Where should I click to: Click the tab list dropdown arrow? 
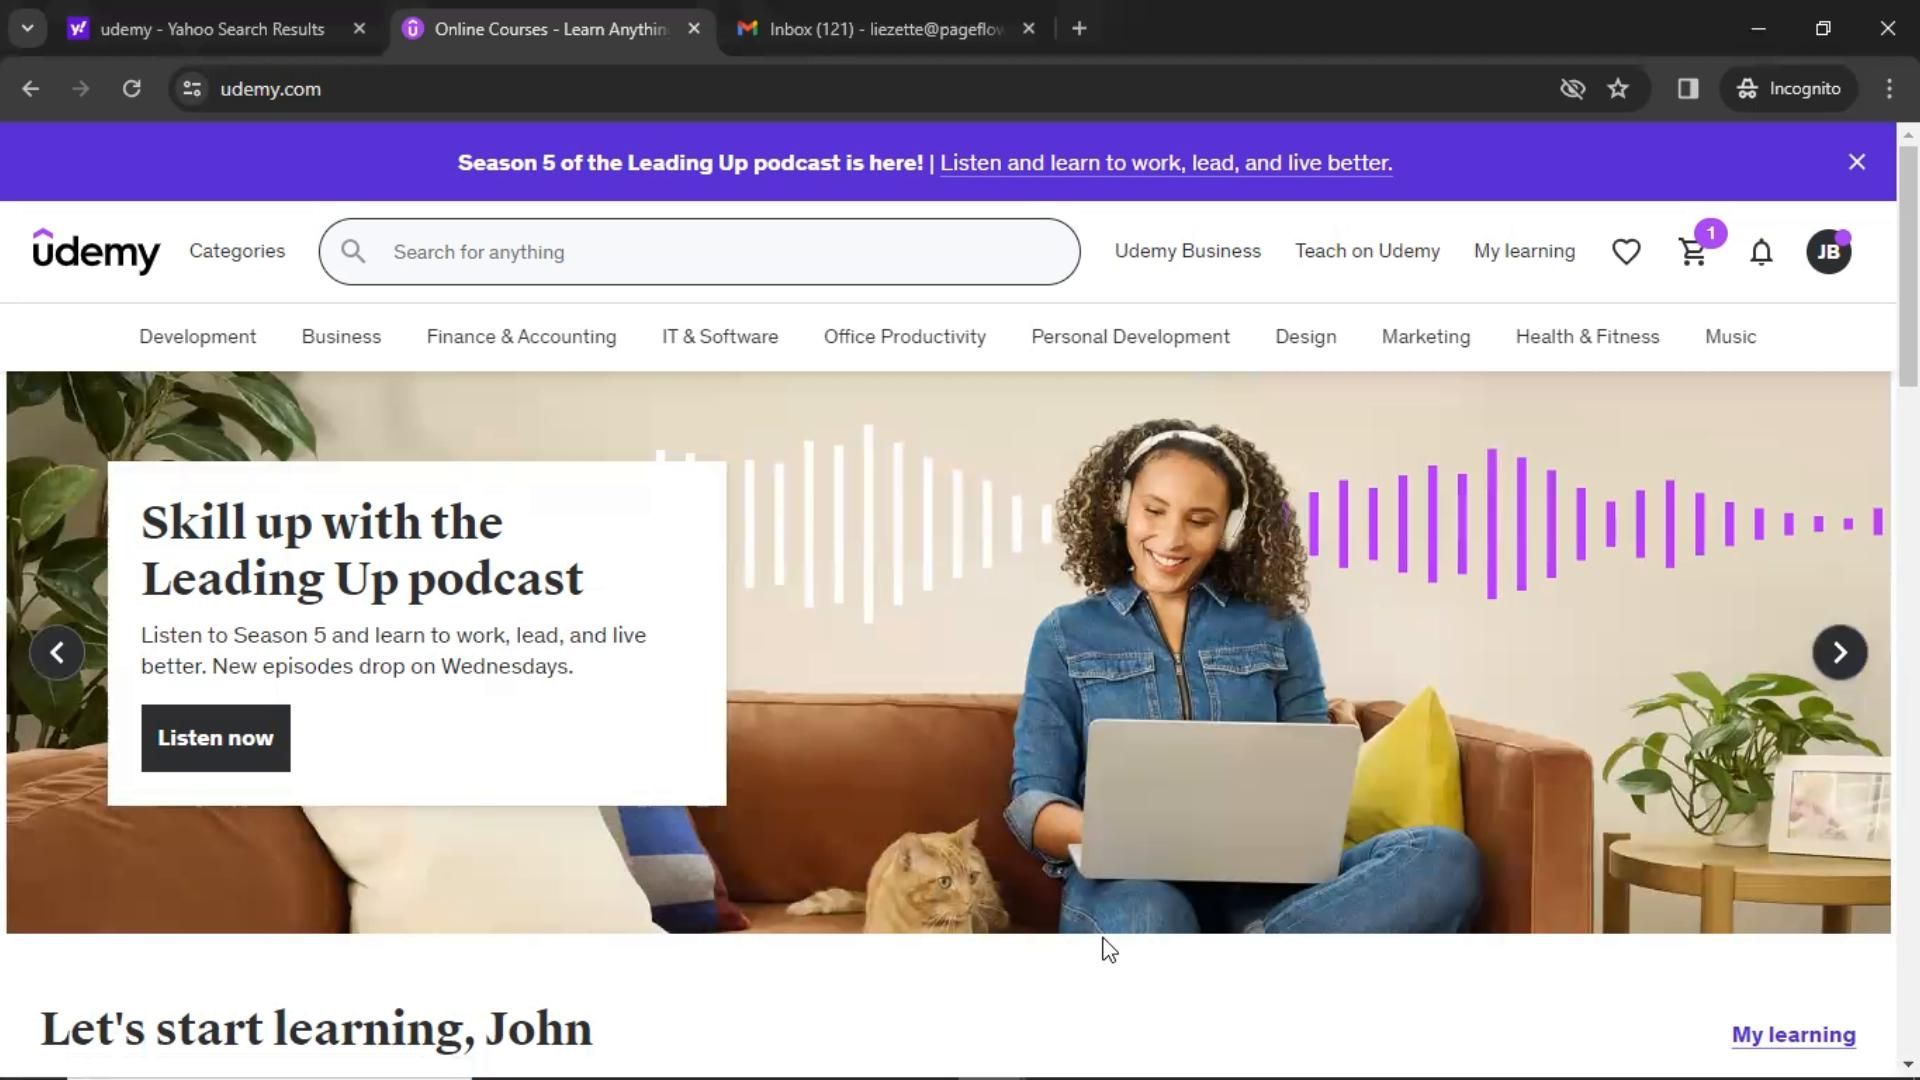tap(28, 28)
